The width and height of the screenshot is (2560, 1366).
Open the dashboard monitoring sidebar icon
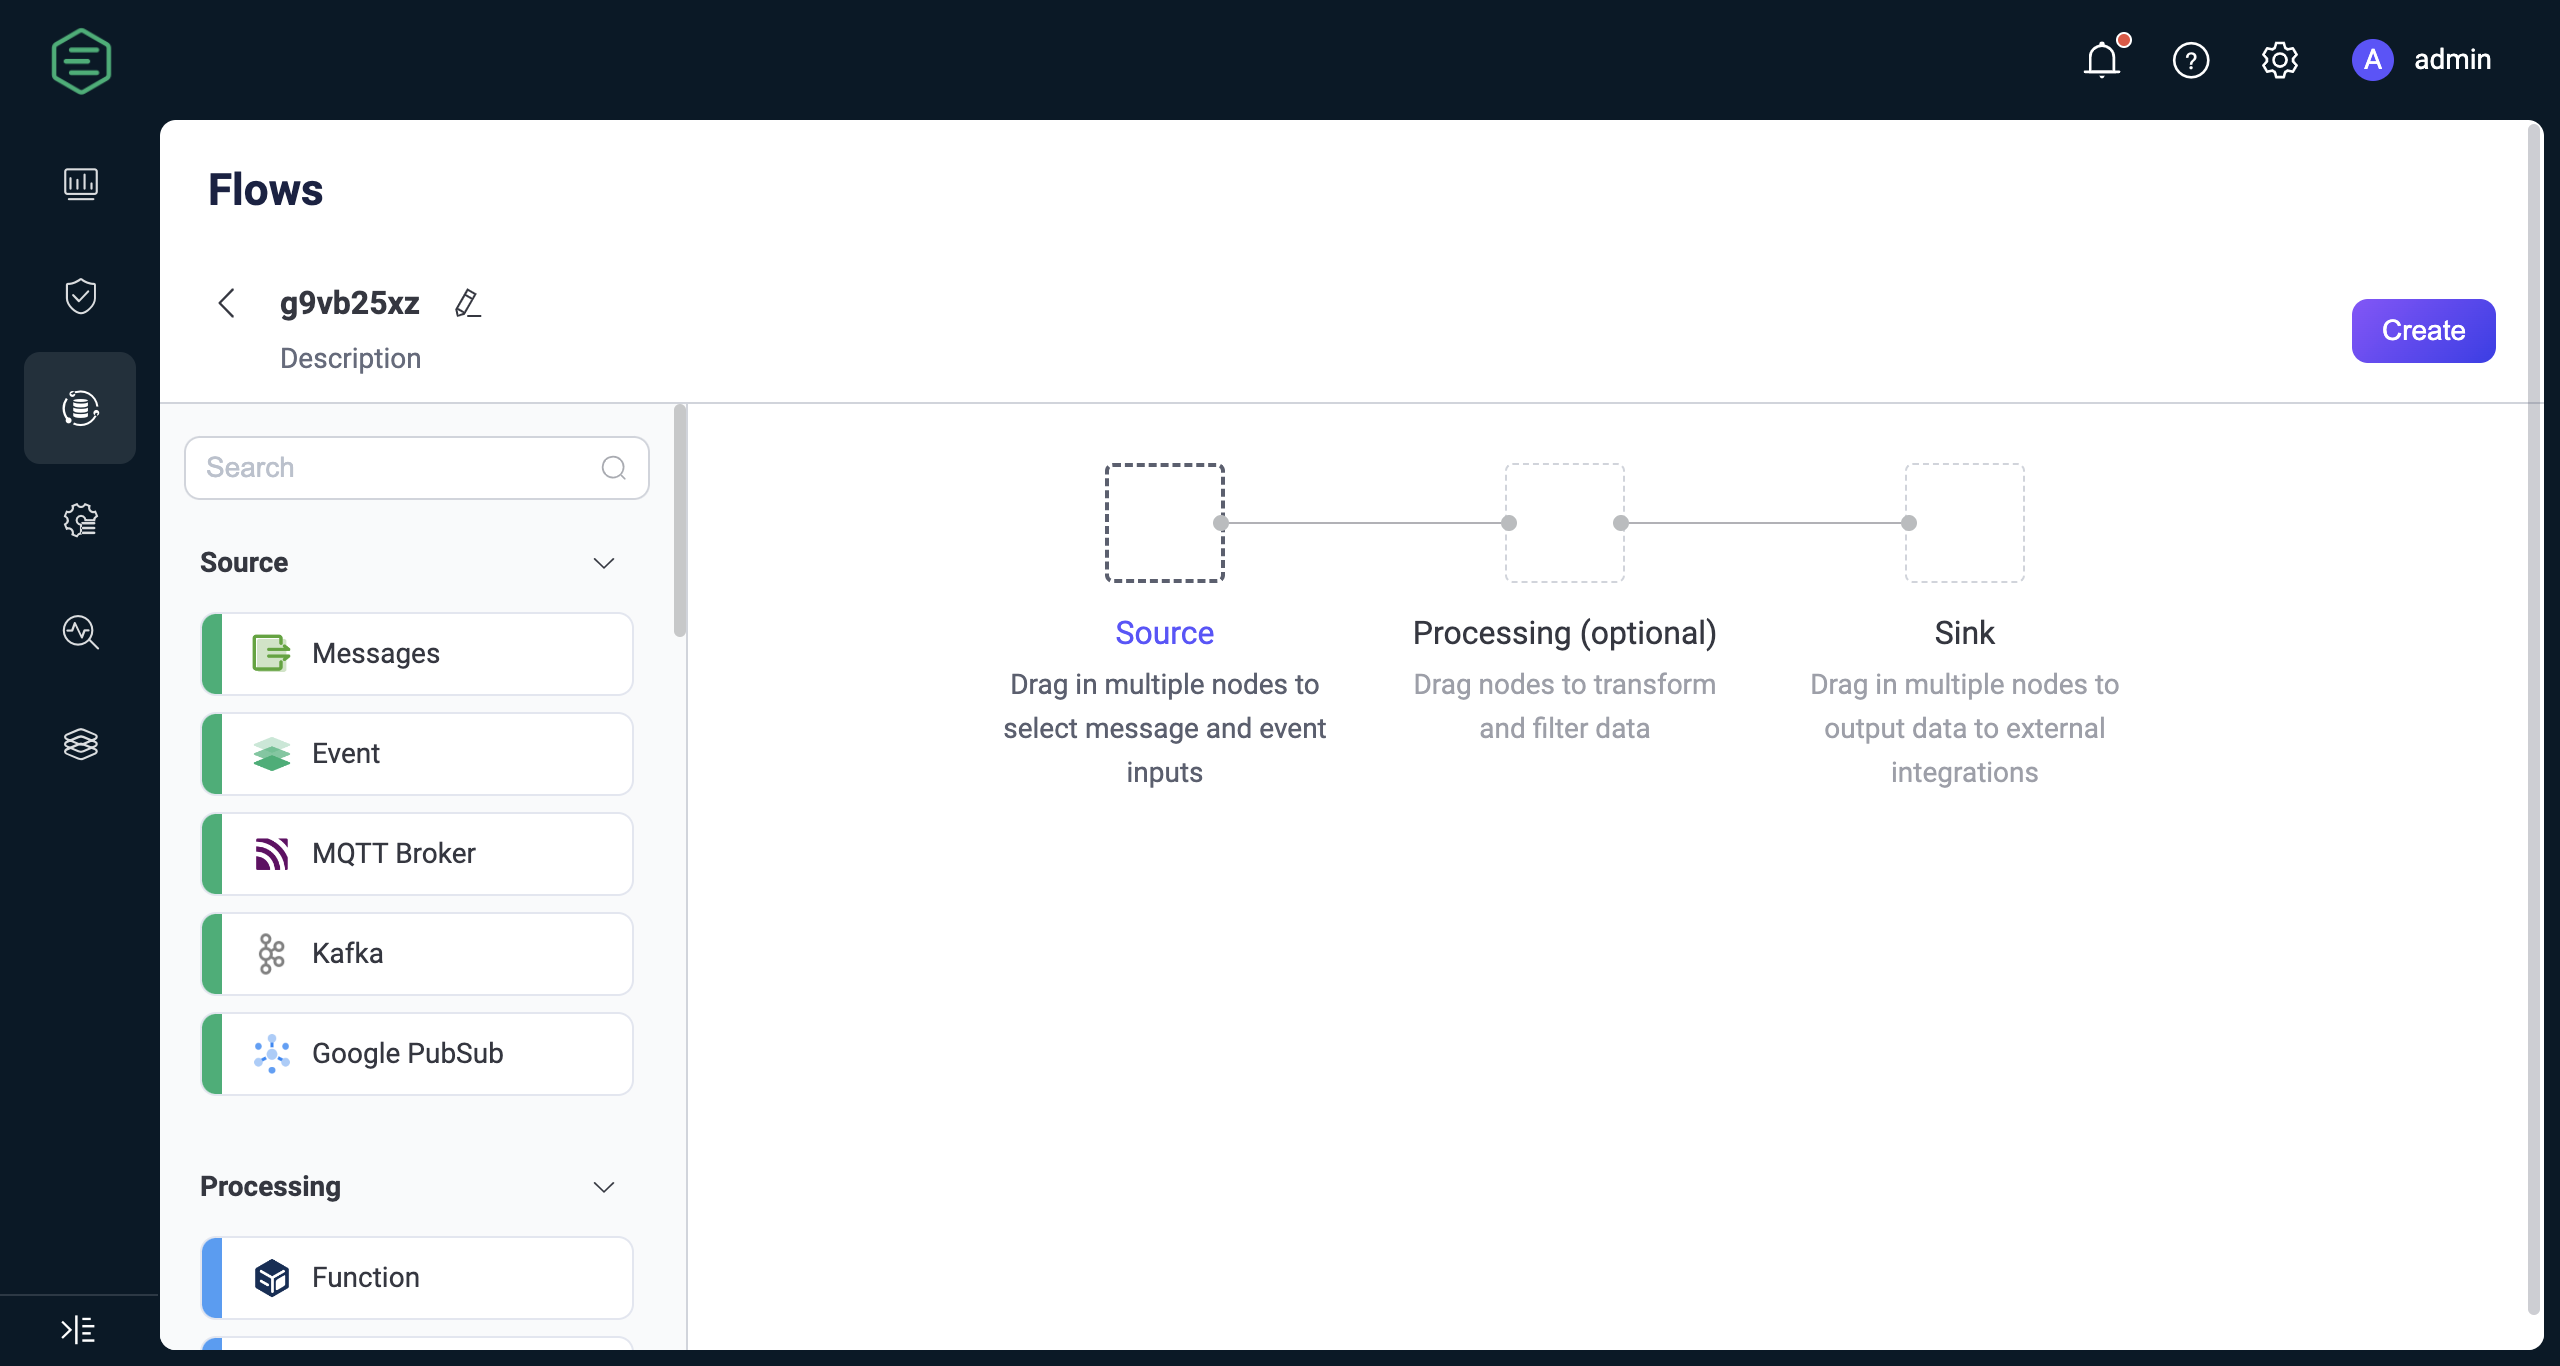[80, 184]
